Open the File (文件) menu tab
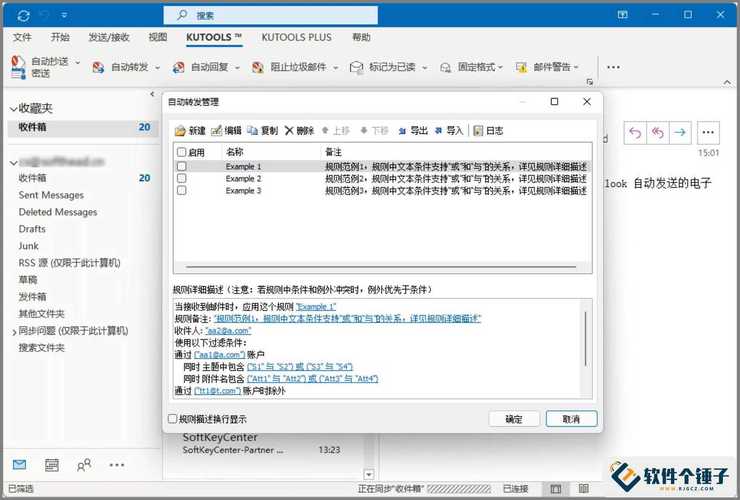 [22, 37]
